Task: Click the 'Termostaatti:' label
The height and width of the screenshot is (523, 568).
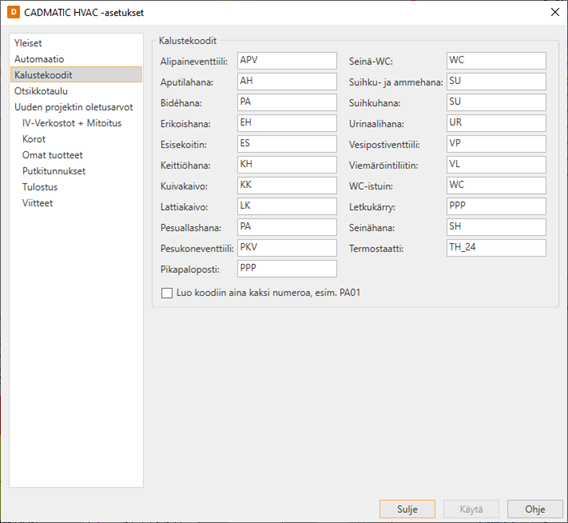Action: click(x=376, y=249)
